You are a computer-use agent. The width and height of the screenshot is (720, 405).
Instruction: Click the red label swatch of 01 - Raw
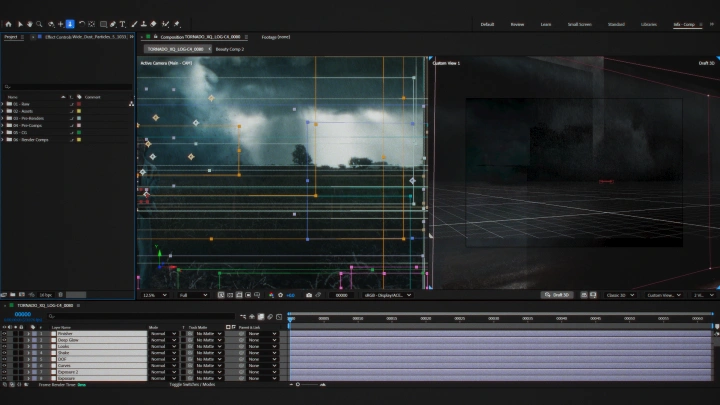(79, 104)
